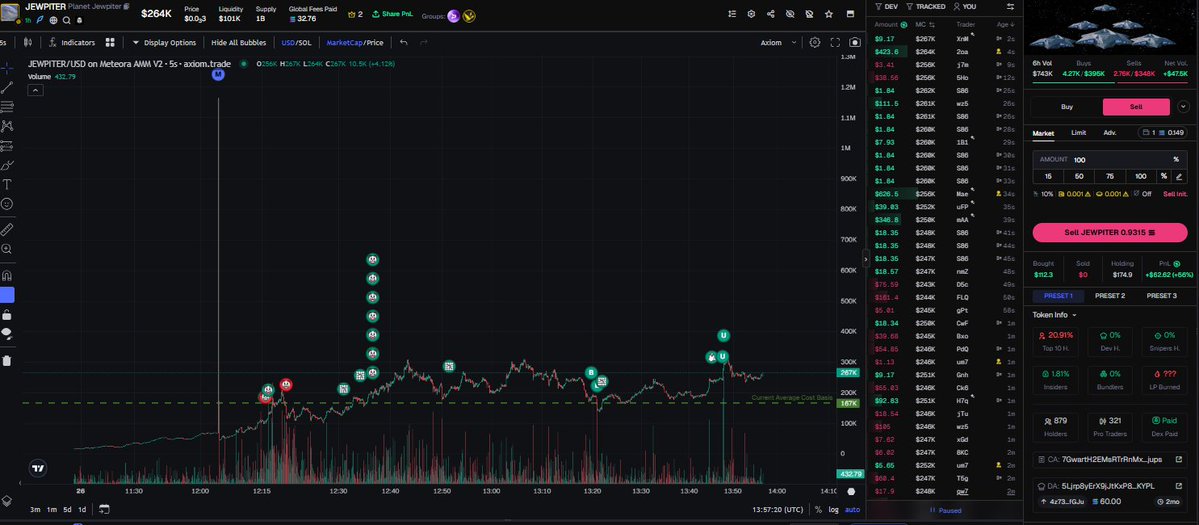Add token to favorites with star
This screenshot has width=1199, height=525.
tap(829, 14)
